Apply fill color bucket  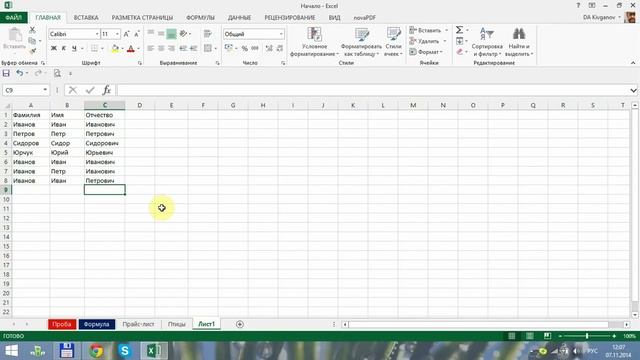coord(115,49)
